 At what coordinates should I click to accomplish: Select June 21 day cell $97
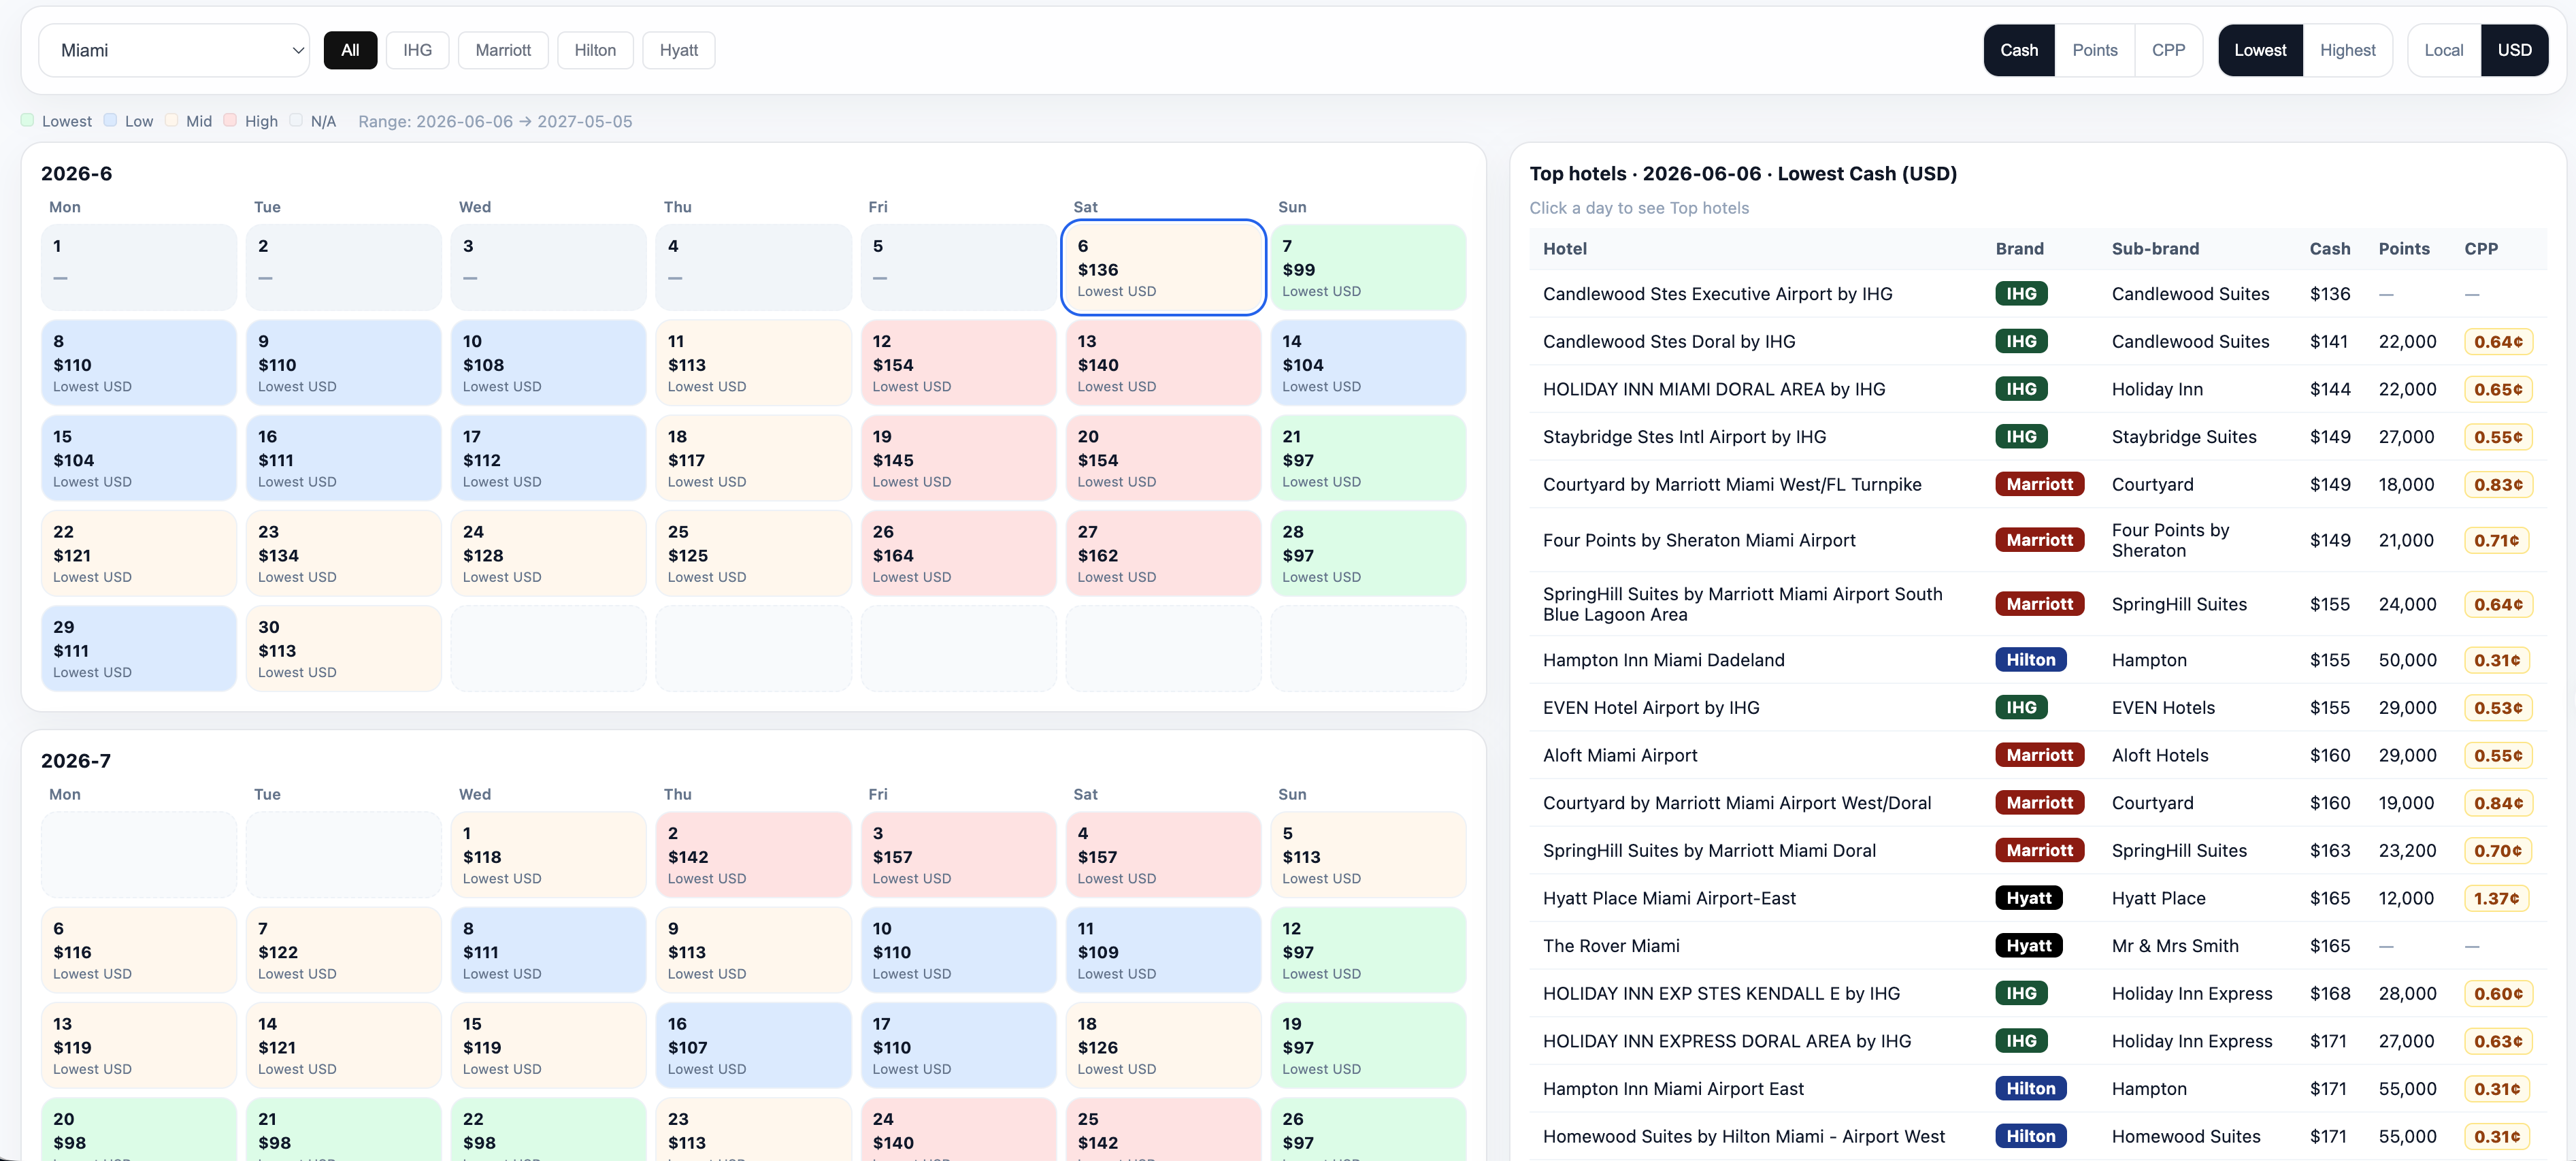pyautogui.click(x=1368, y=458)
